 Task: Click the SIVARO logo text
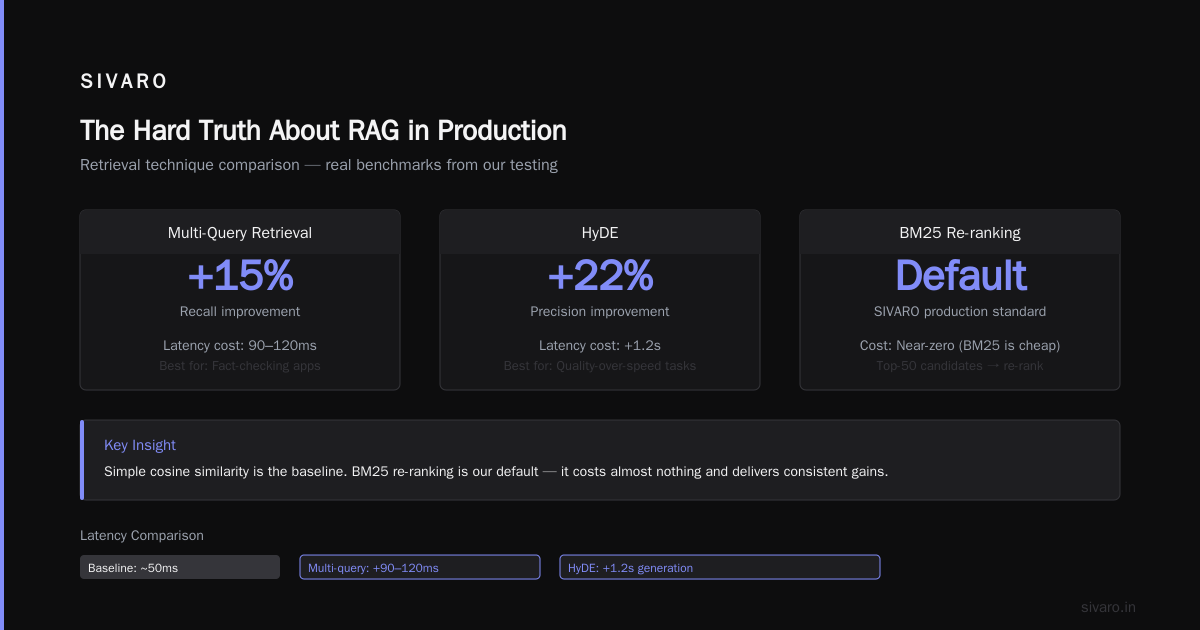click(x=124, y=82)
